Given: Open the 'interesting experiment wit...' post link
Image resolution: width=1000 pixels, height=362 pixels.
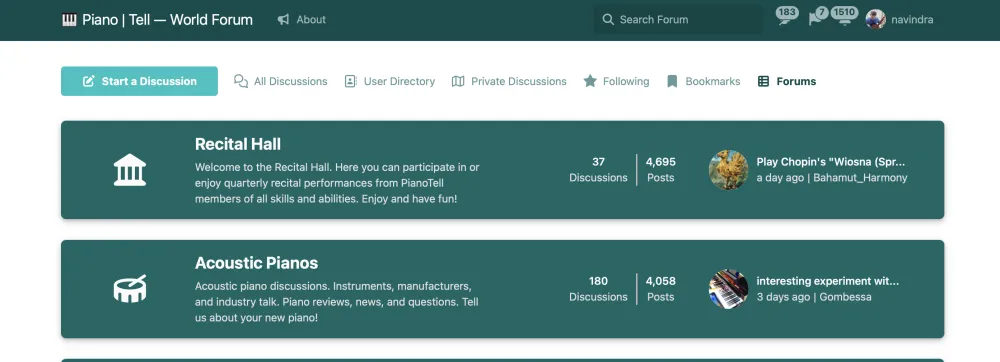Looking at the screenshot, I should tap(827, 281).
